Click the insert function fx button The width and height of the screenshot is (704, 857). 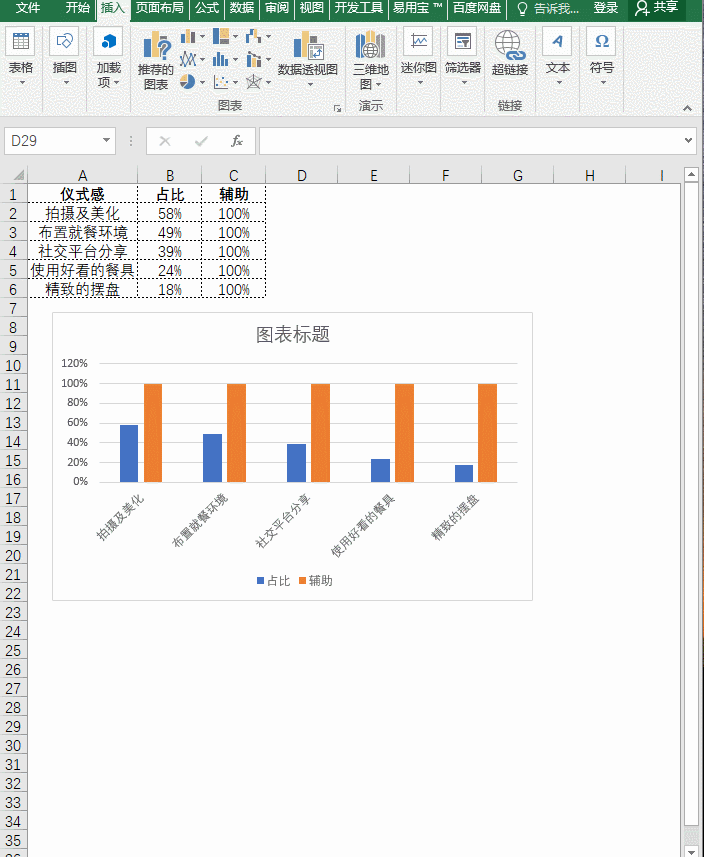point(237,141)
